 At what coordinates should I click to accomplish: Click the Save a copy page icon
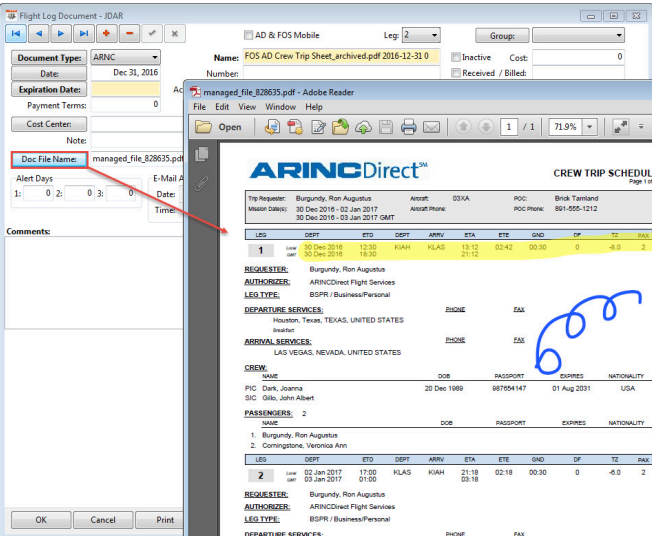[x=272, y=127]
